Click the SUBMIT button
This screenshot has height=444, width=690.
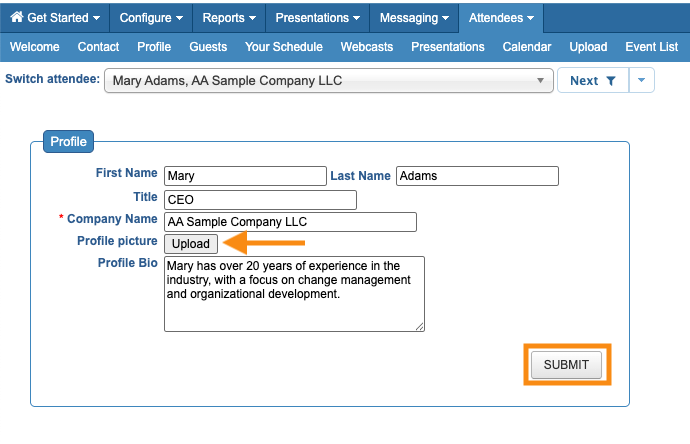[566, 365]
